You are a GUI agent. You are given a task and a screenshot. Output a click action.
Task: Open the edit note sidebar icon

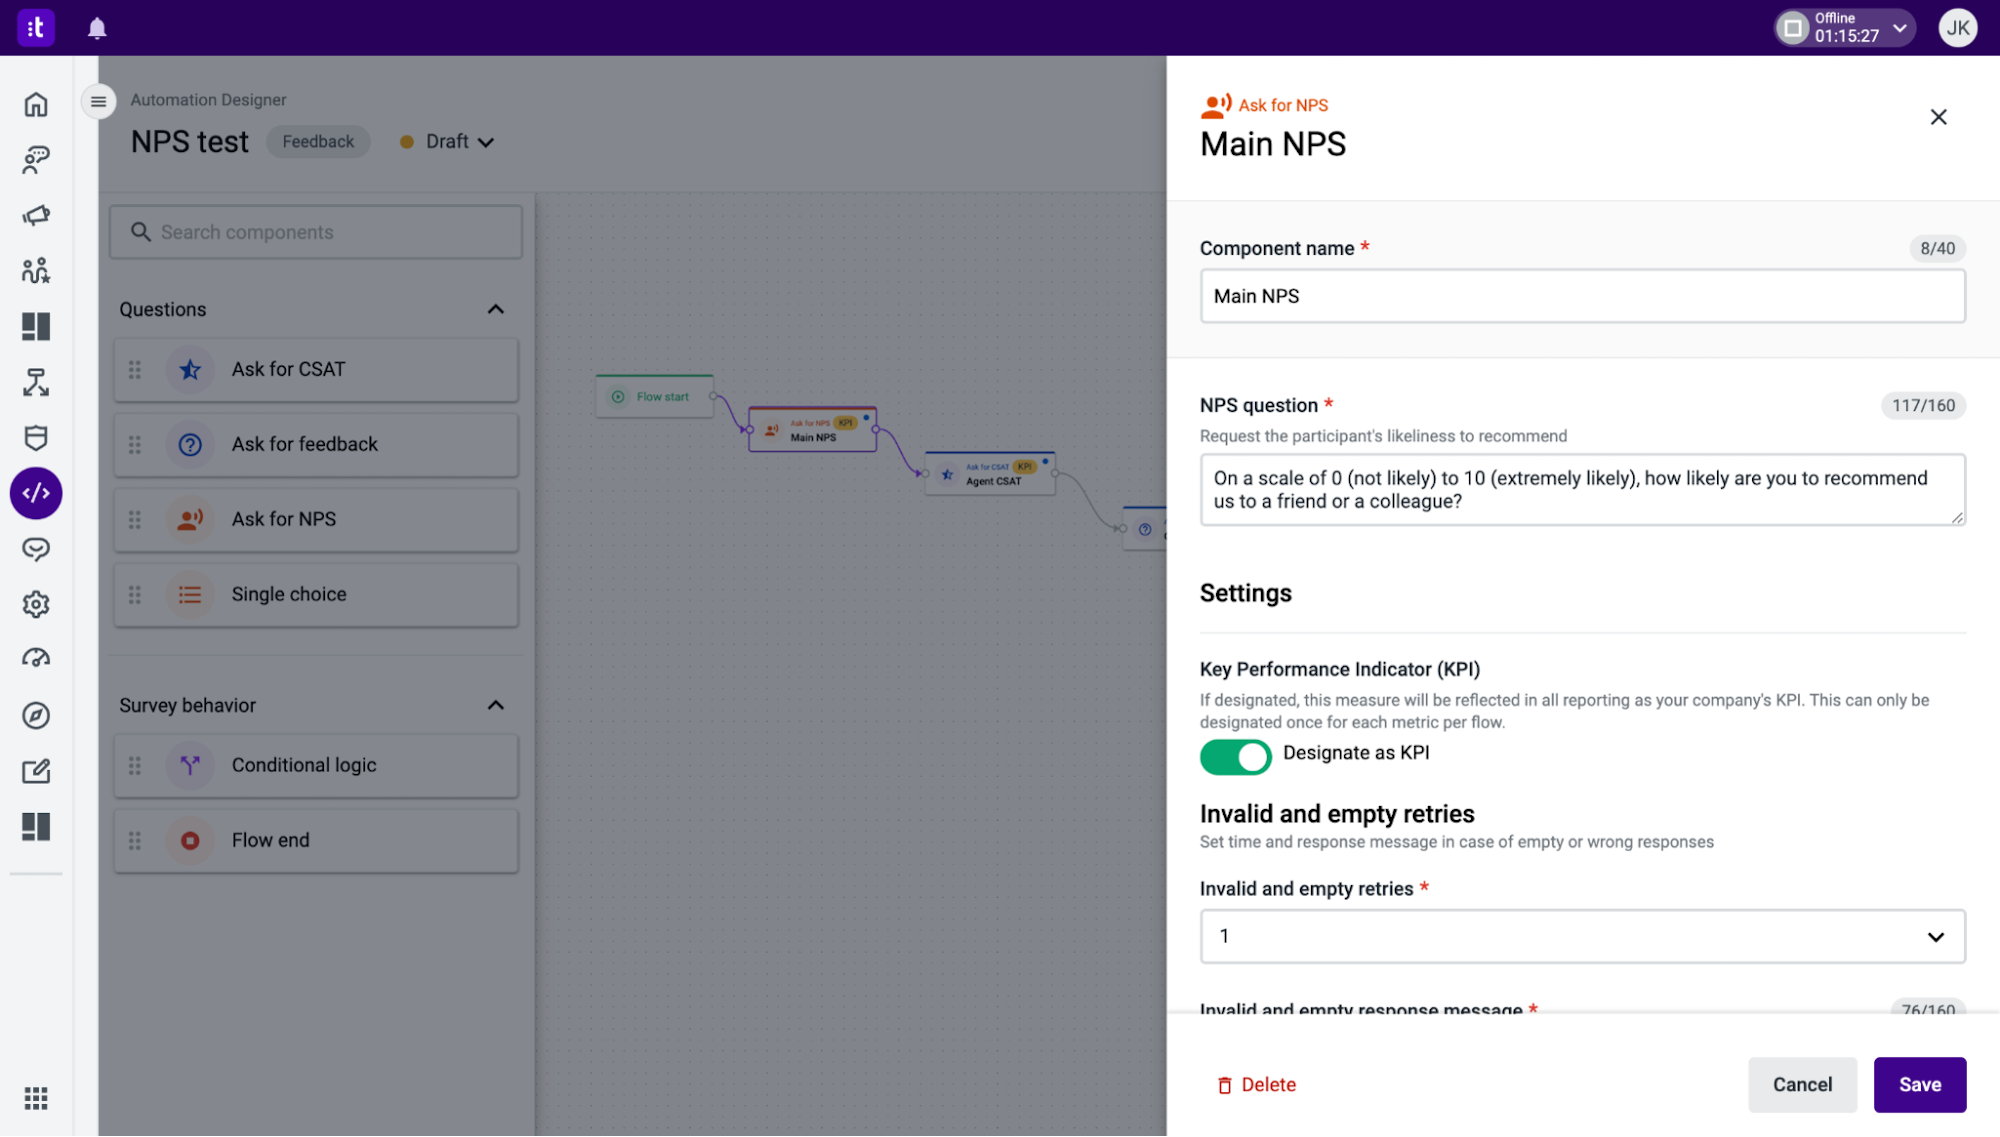coord(36,771)
